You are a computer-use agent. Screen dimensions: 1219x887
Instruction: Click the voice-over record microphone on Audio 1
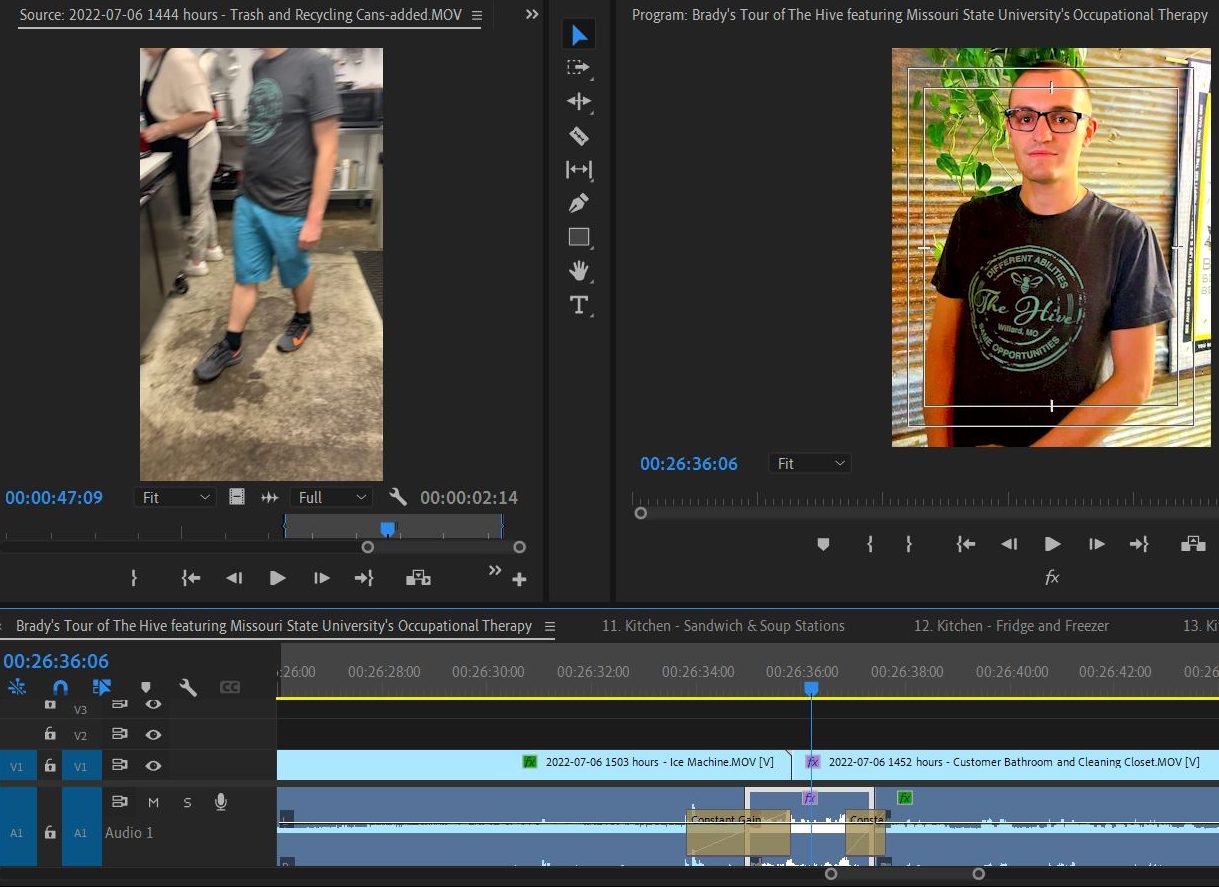pyautogui.click(x=220, y=802)
